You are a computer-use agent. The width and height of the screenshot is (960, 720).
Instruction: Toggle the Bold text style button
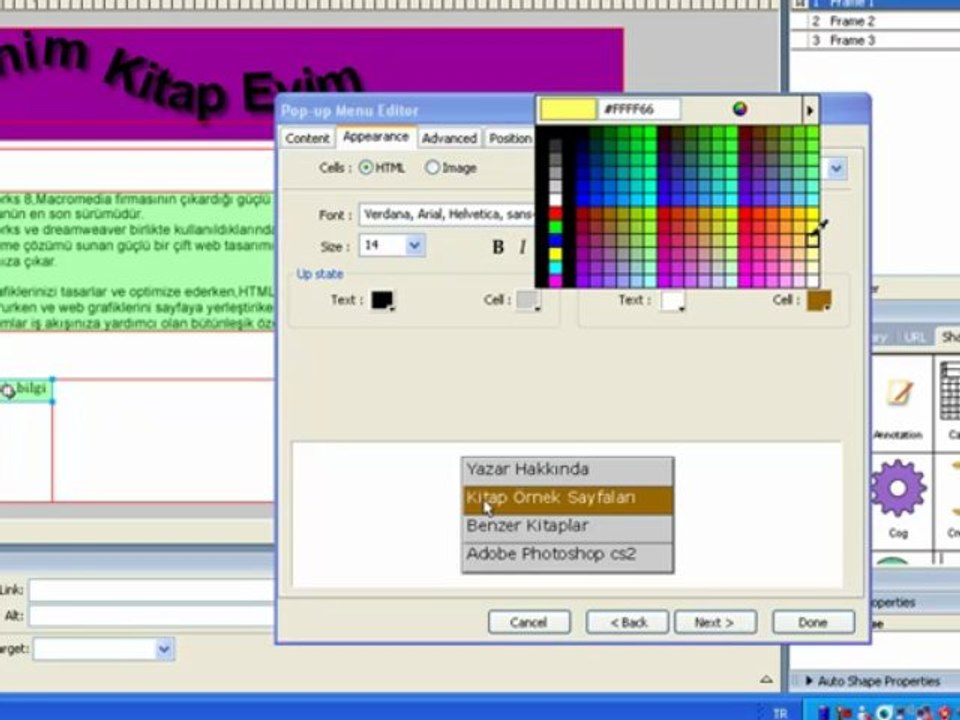tap(498, 247)
